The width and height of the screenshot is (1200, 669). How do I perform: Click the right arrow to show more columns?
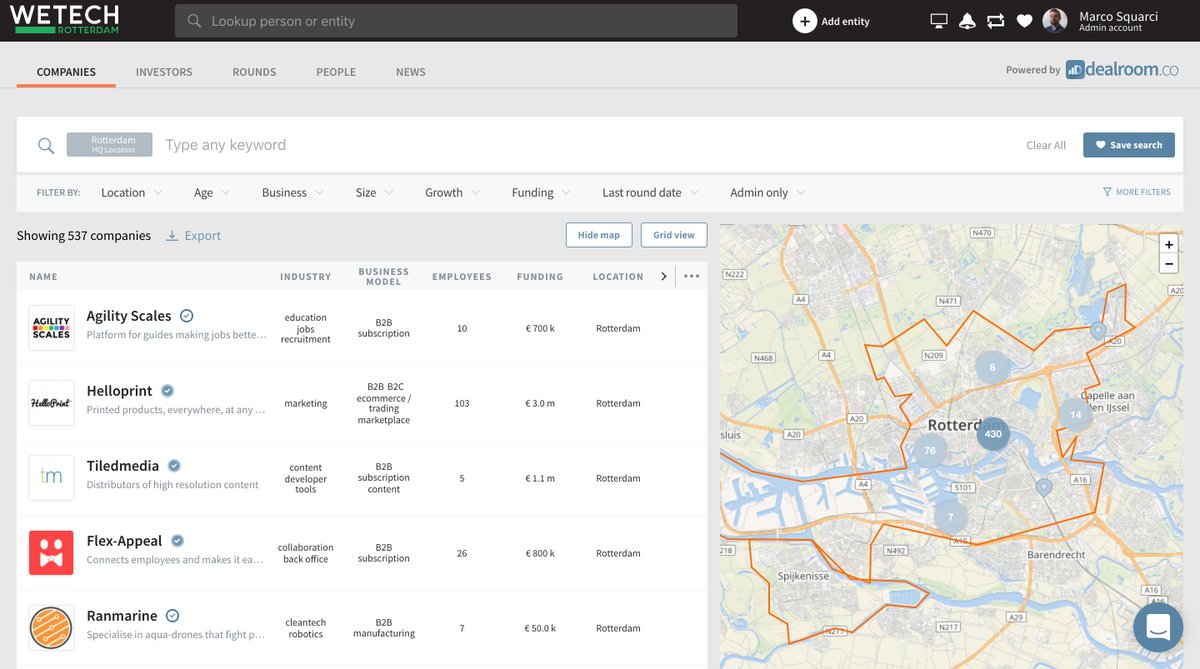click(x=664, y=276)
